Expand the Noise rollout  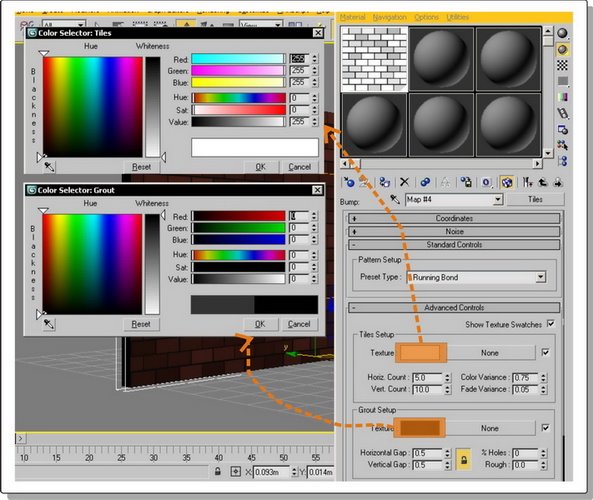point(454,231)
